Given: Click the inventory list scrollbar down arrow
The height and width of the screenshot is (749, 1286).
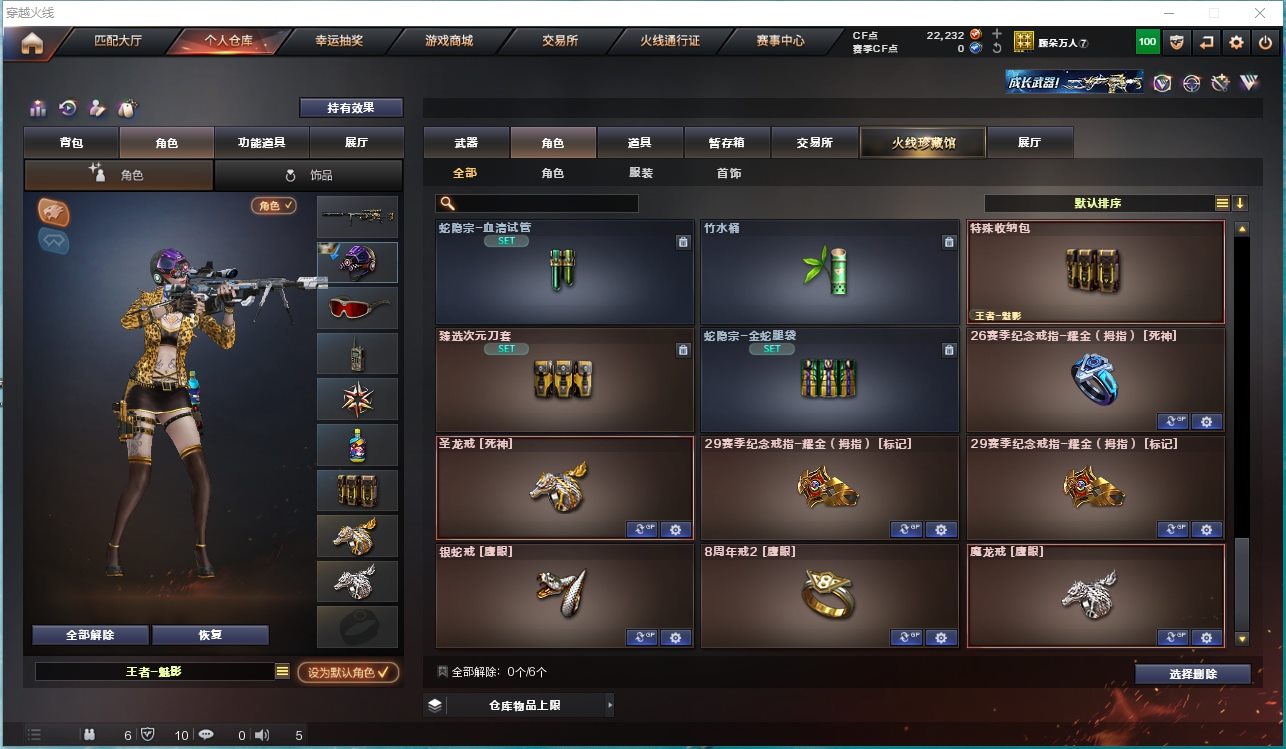Looking at the screenshot, I should click(x=1242, y=638).
